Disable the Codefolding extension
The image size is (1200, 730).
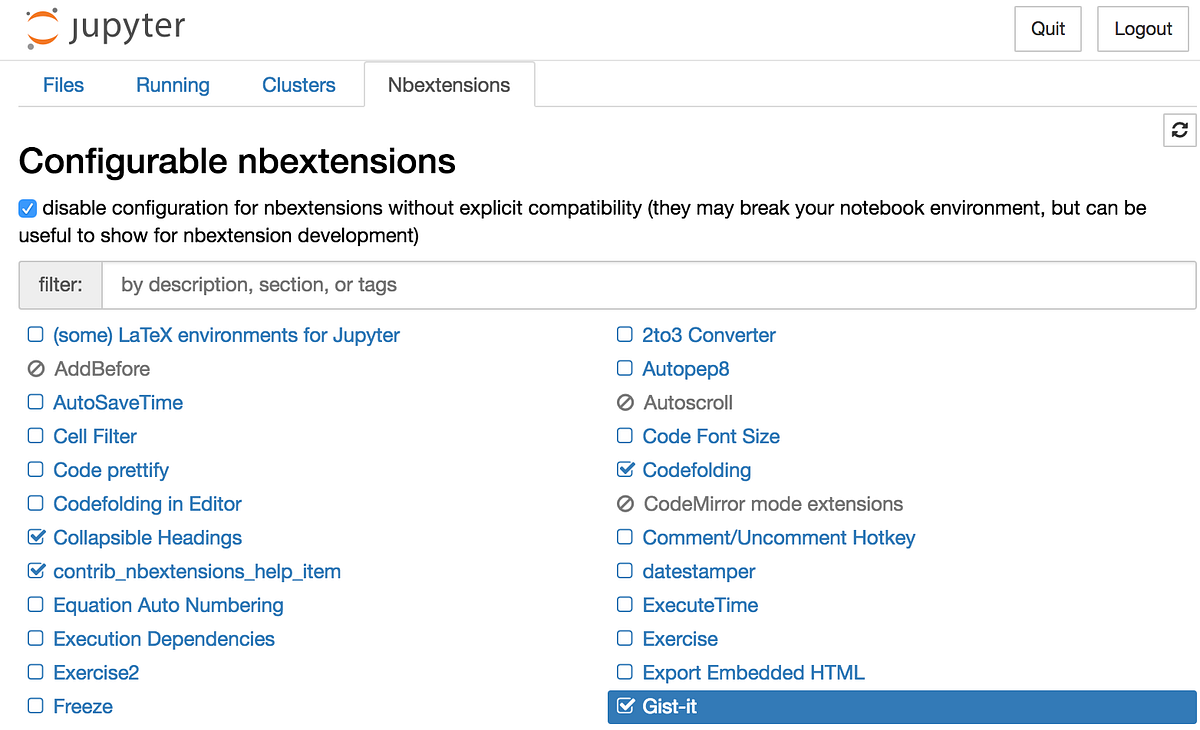coord(624,470)
